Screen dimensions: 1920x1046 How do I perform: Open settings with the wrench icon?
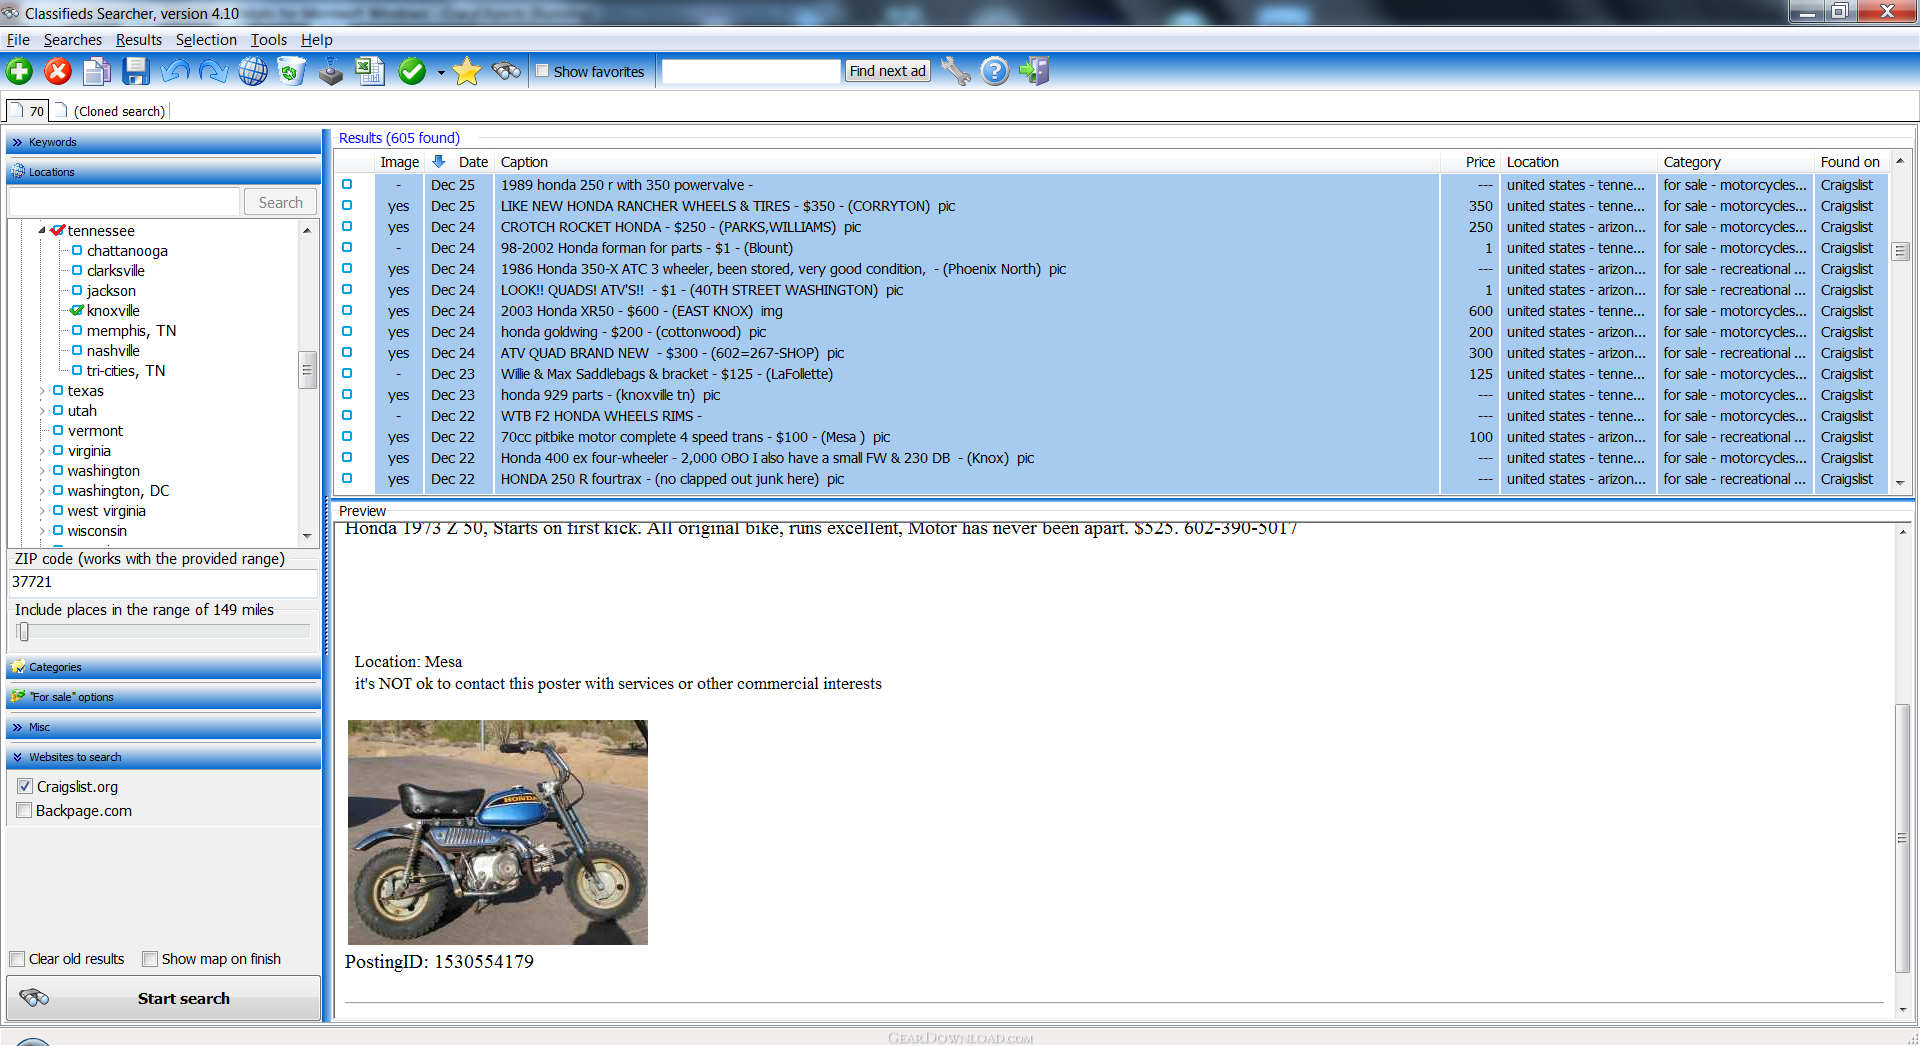point(956,71)
